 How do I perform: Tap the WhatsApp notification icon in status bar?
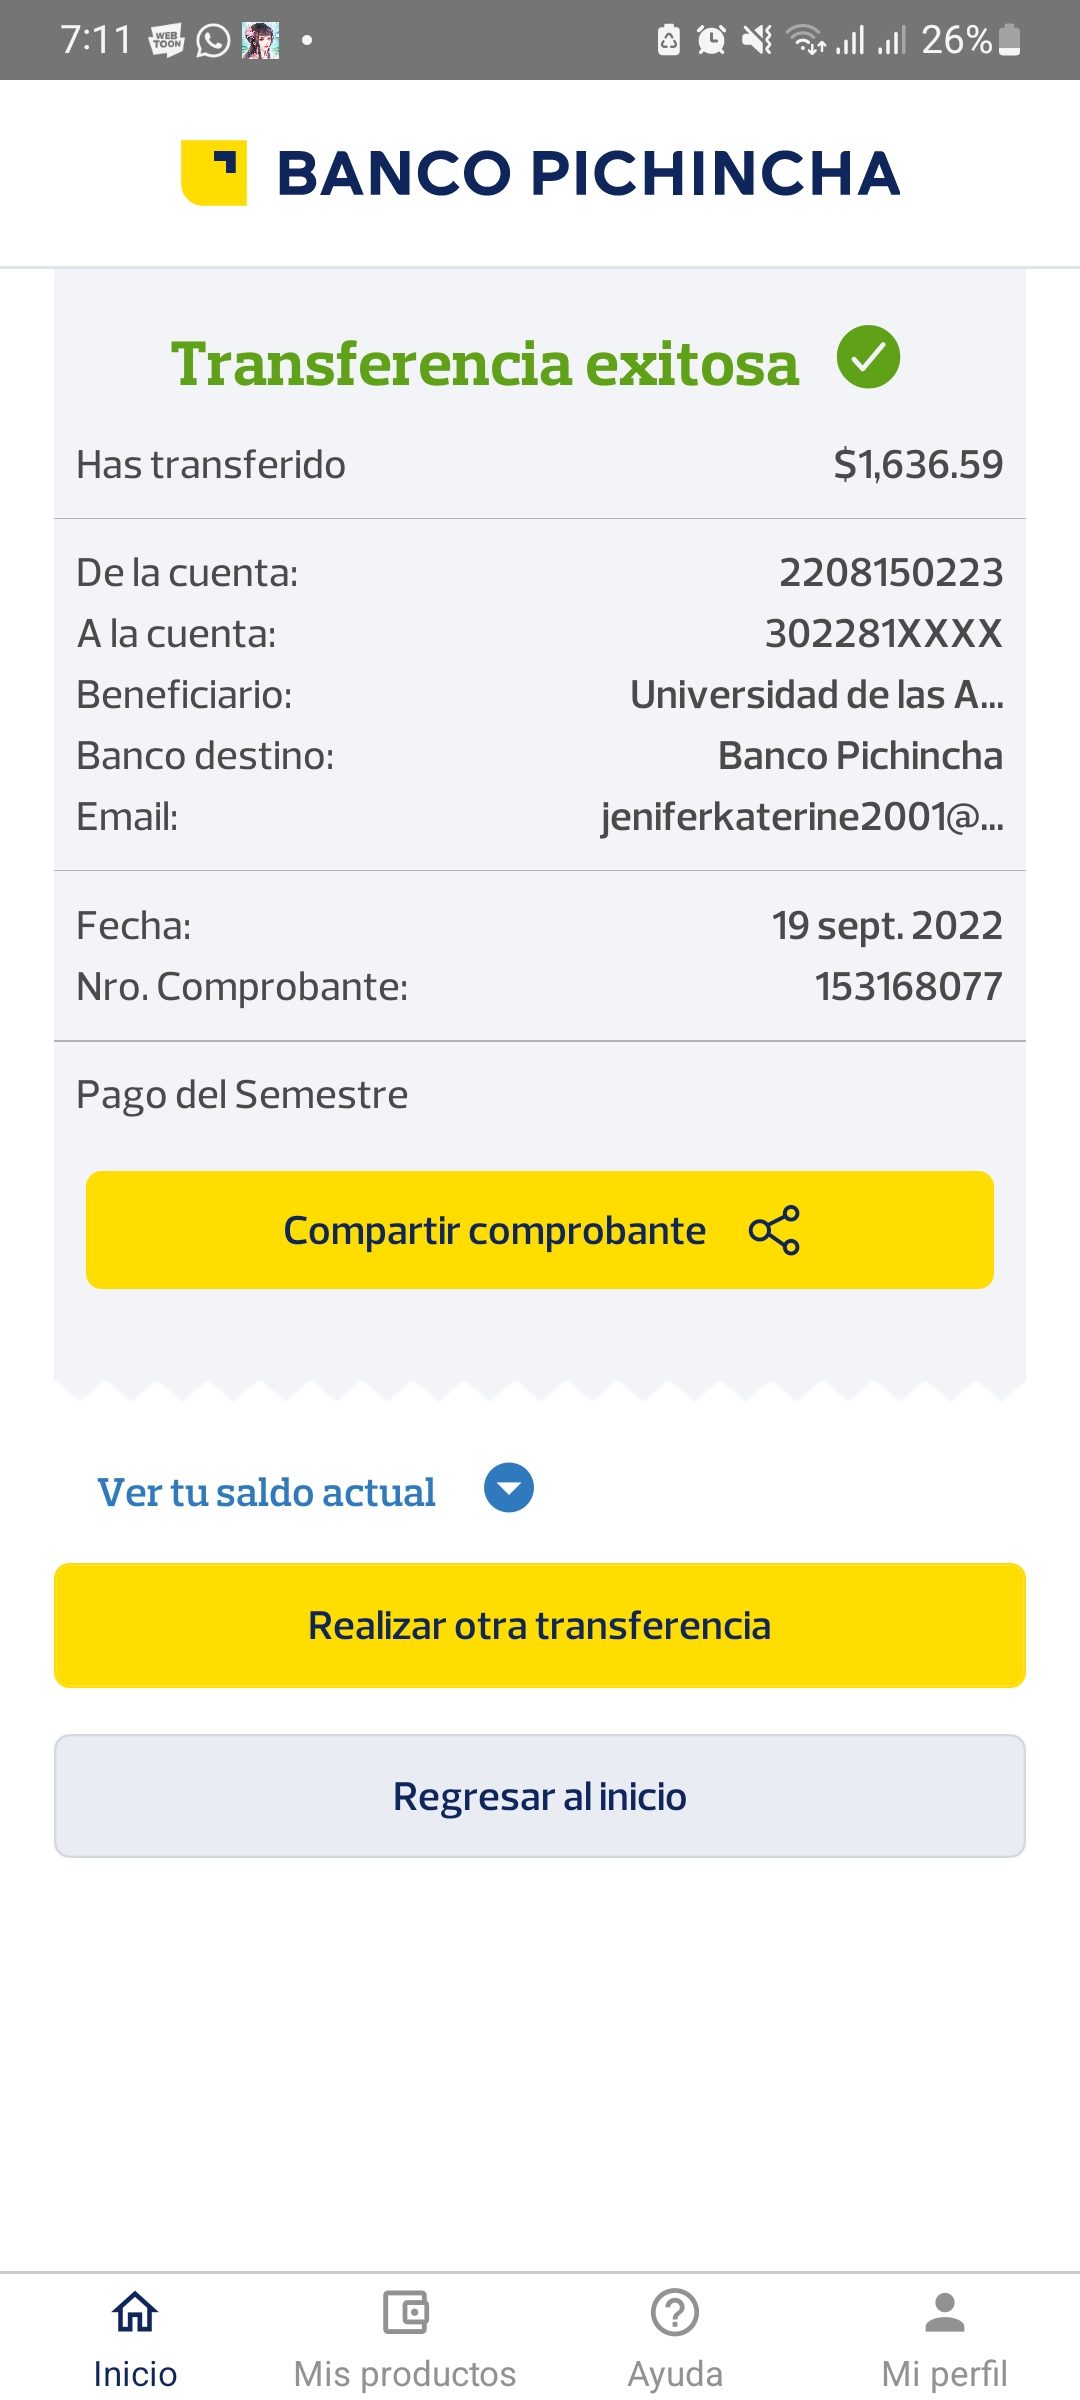213,41
